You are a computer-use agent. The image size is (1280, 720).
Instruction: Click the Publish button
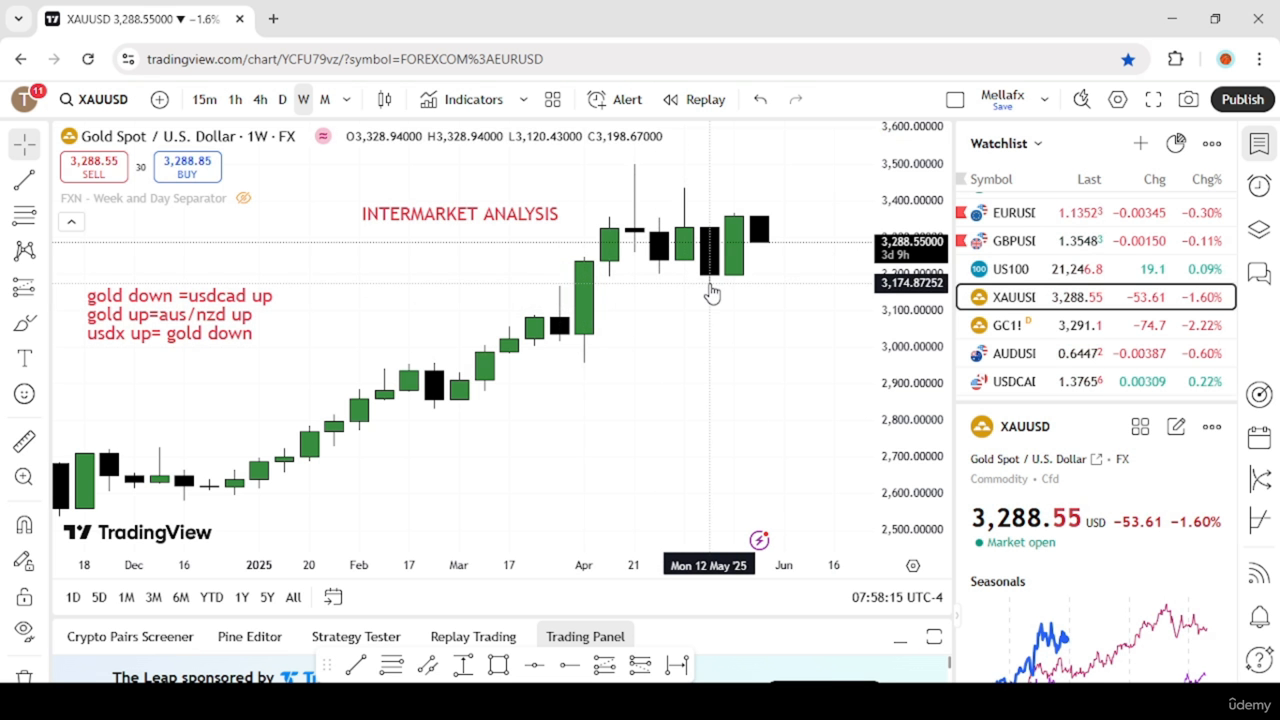click(x=1242, y=99)
